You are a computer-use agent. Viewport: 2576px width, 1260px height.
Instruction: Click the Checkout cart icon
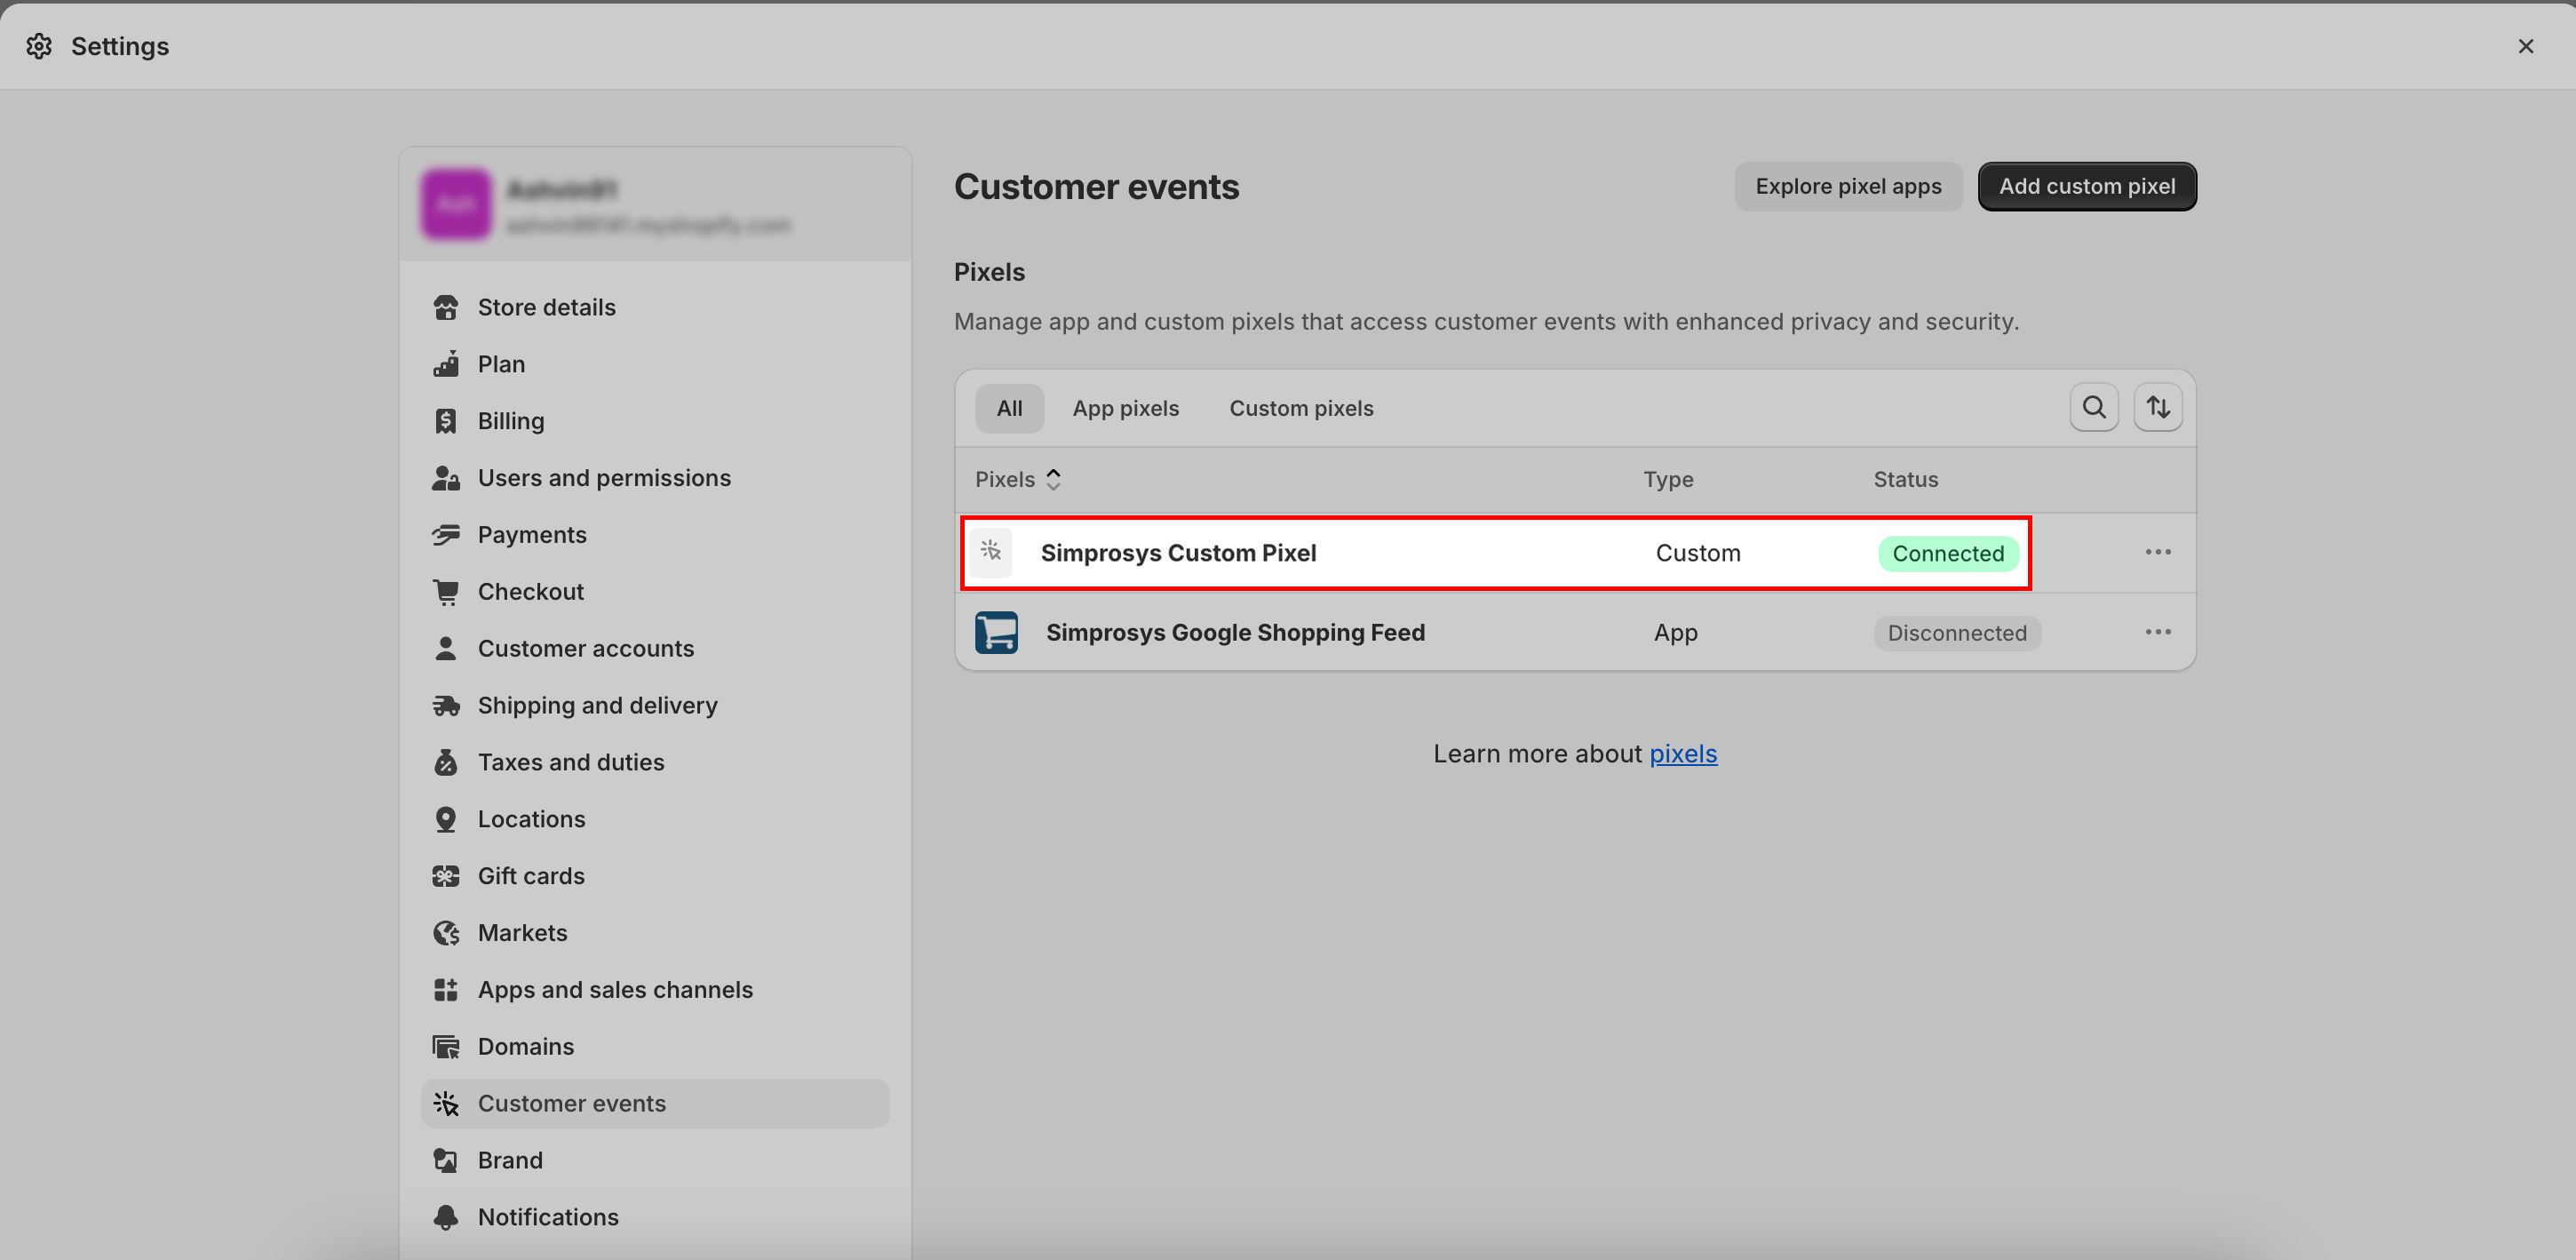[446, 592]
